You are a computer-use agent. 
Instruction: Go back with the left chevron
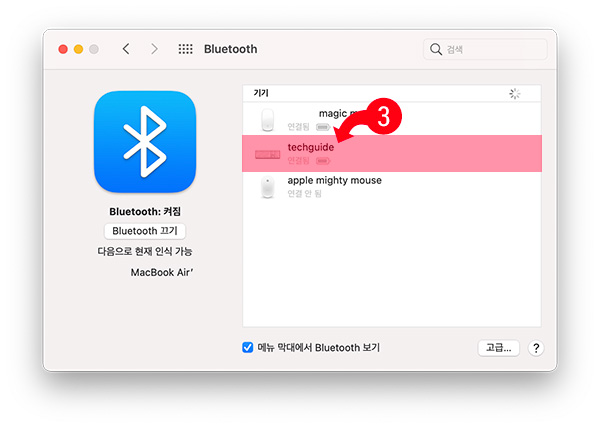click(126, 49)
